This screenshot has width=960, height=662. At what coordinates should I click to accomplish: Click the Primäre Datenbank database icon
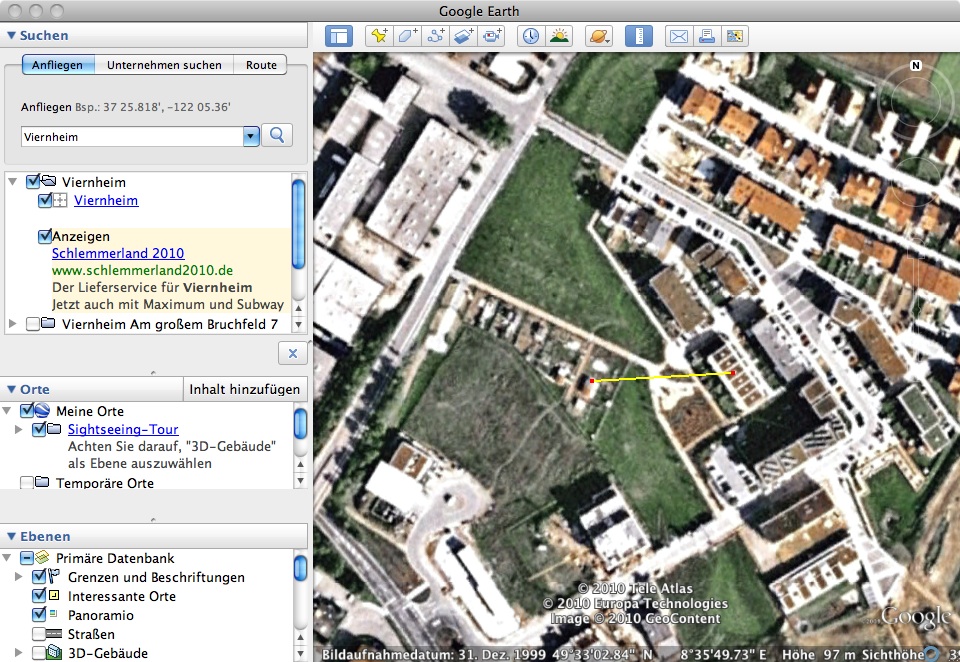(42, 557)
